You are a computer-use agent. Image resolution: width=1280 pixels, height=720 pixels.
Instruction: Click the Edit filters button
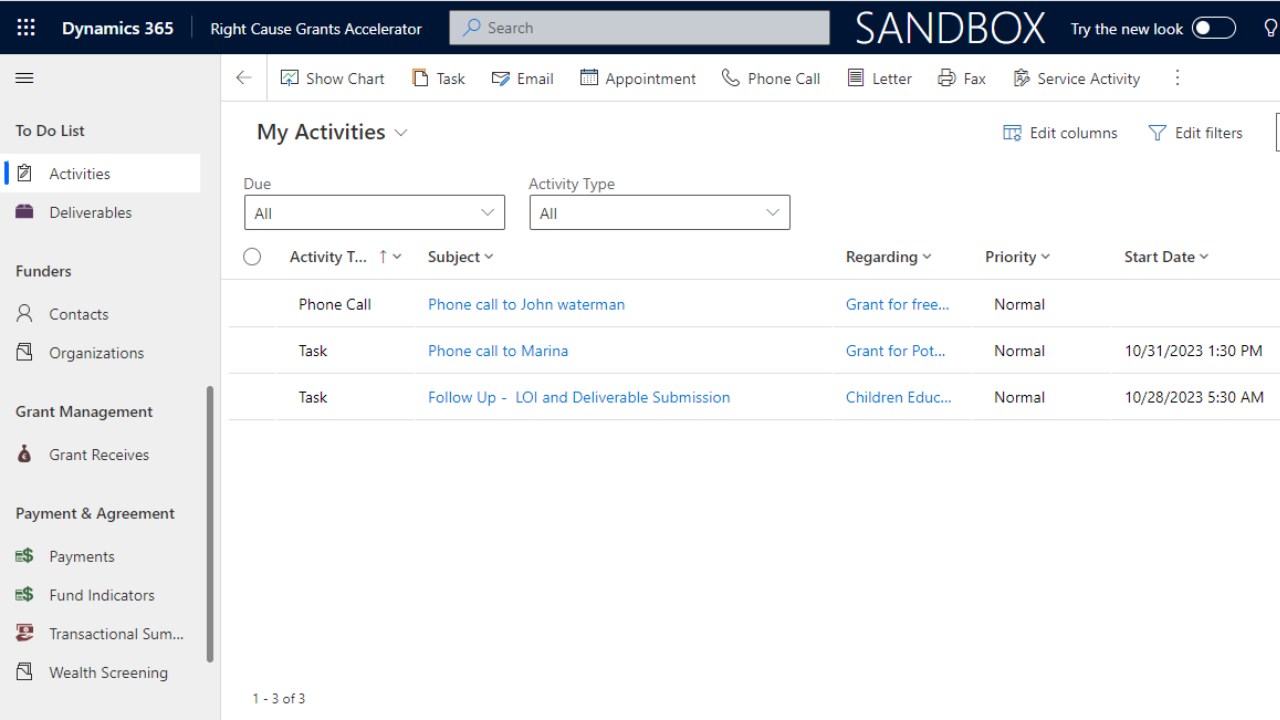coord(1195,133)
